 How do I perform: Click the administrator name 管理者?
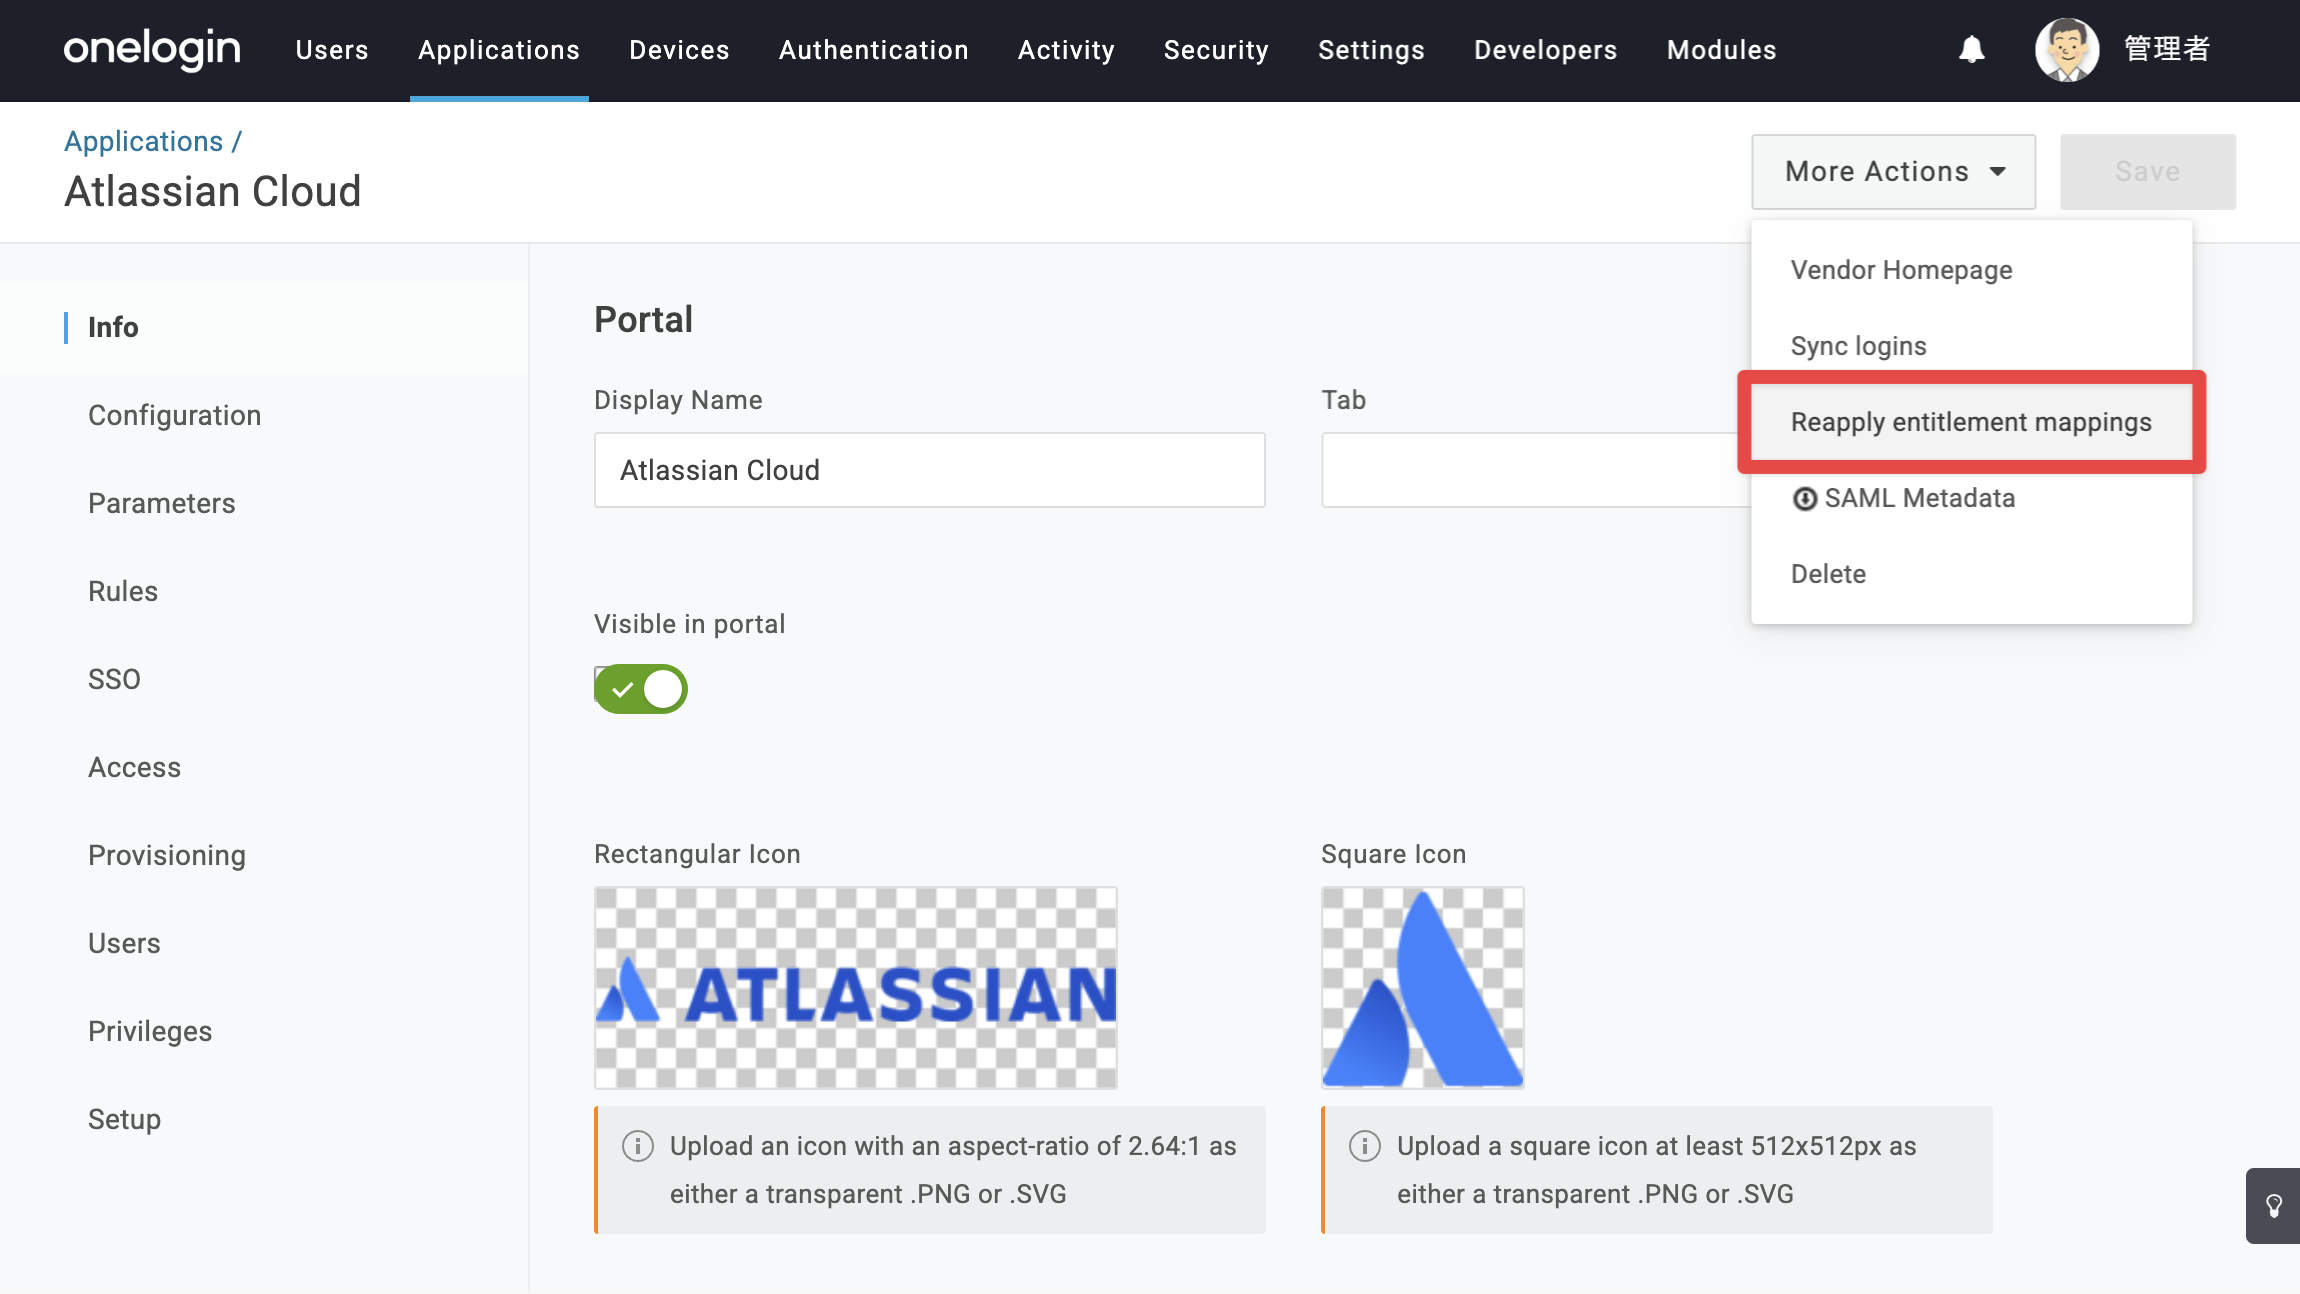[x=2166, y=49]
